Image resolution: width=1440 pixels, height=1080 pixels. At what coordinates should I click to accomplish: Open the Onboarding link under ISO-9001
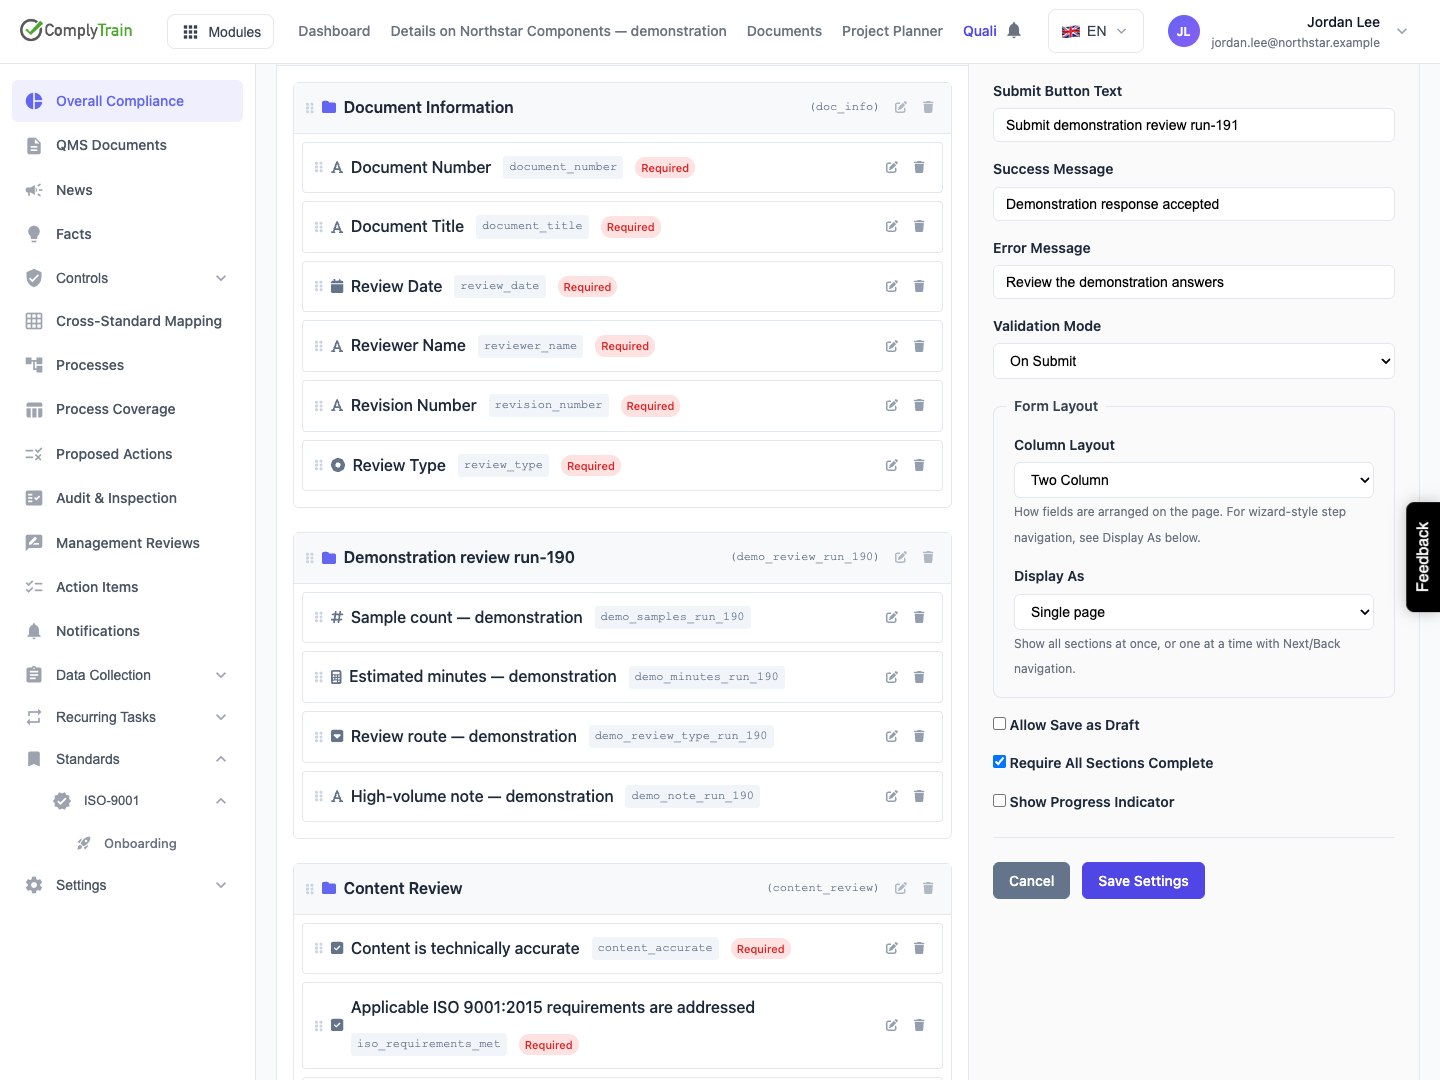pos(140,843)
